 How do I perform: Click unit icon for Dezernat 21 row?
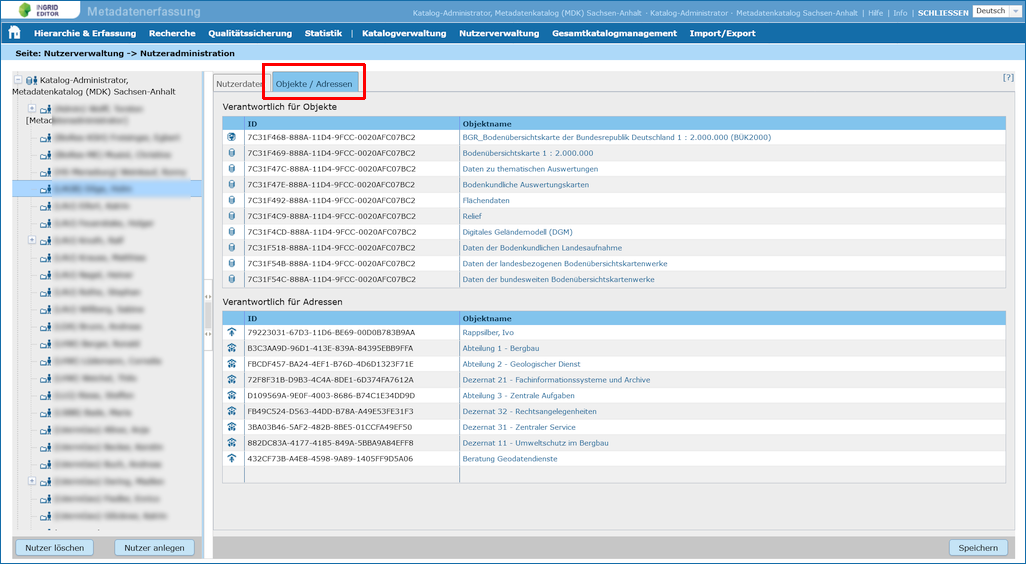(232, 379)
